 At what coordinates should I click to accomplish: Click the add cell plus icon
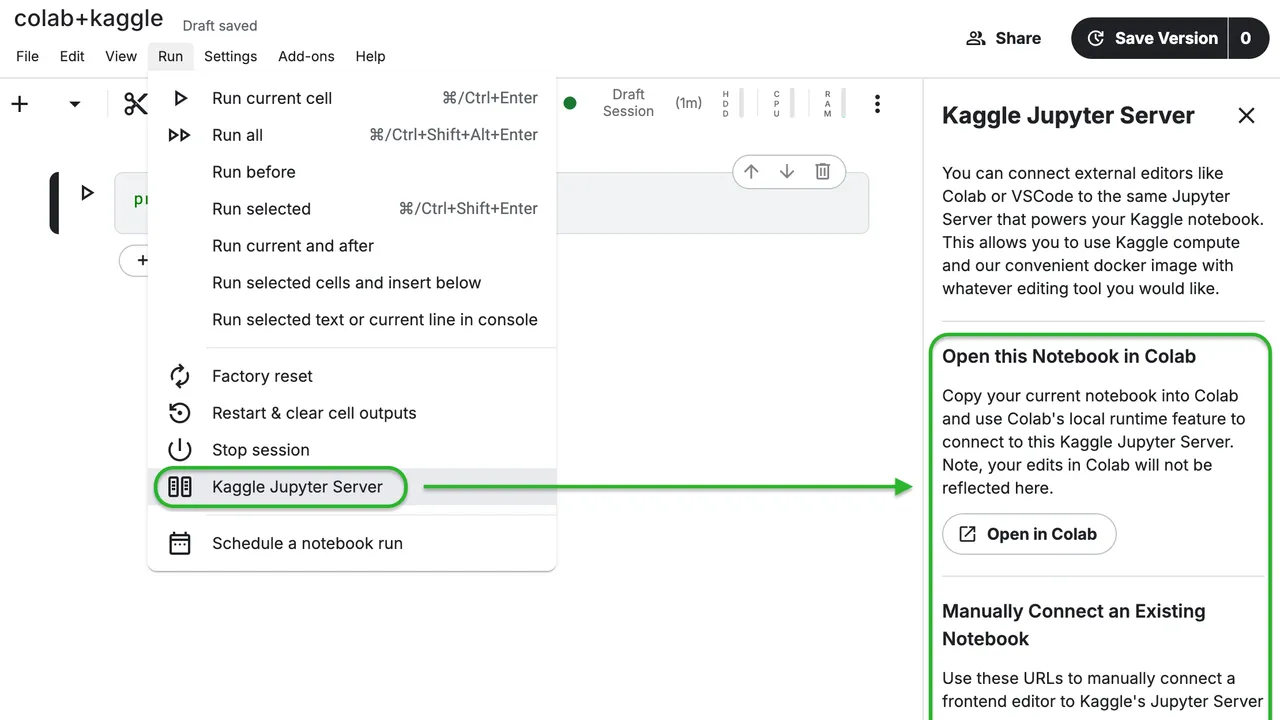pyautogui.click(x=20, y=104)
